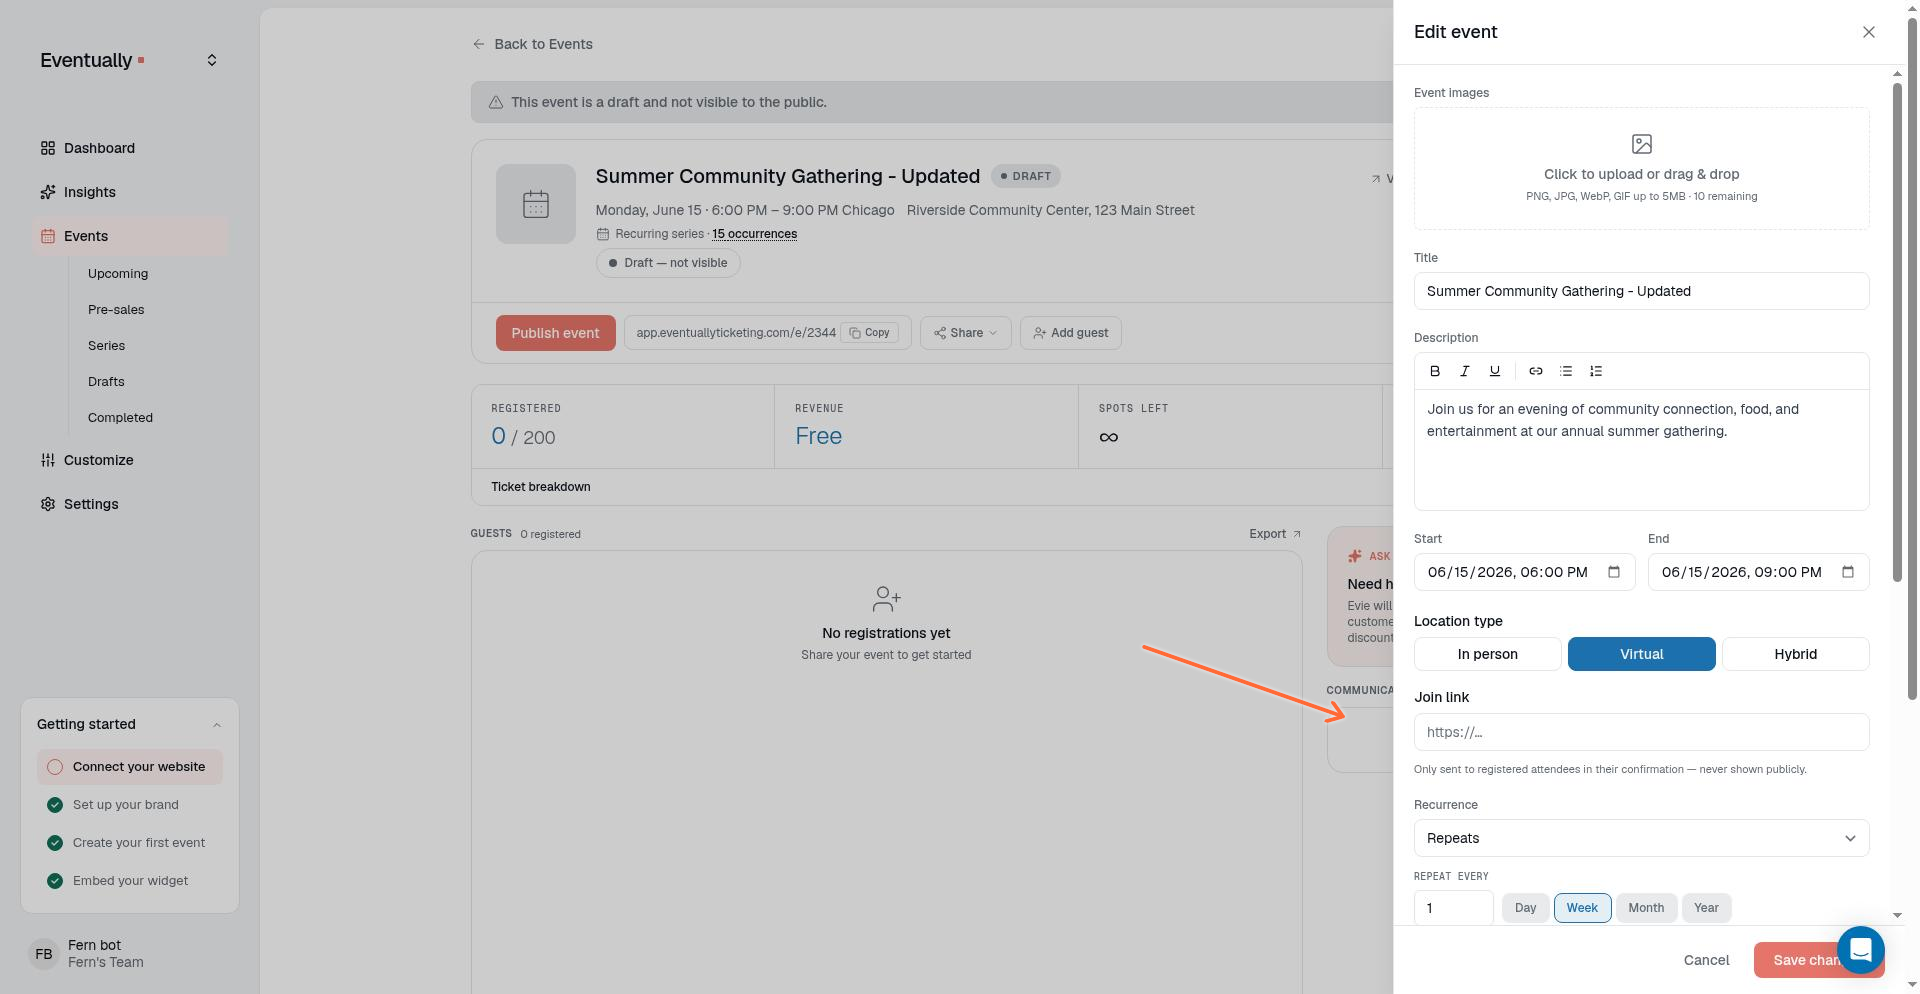The width and height of the screenshot is (1920, 994).
Task: Click the End date field
Action: tap(1759, 572)
